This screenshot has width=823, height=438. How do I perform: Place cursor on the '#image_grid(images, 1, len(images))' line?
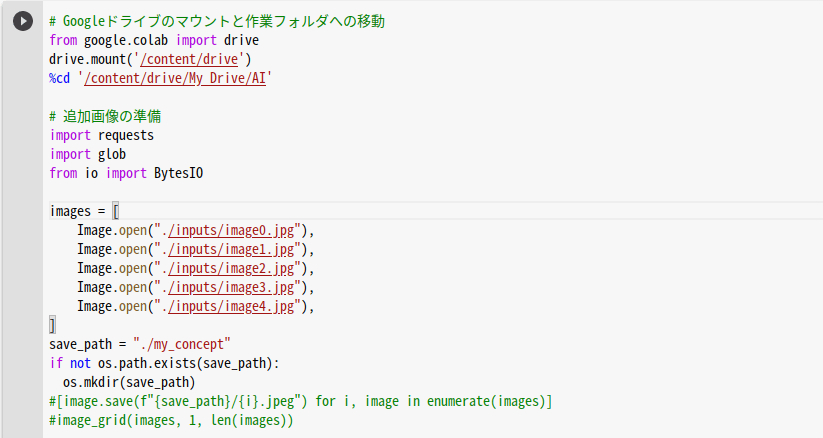(x=171, y=421)
